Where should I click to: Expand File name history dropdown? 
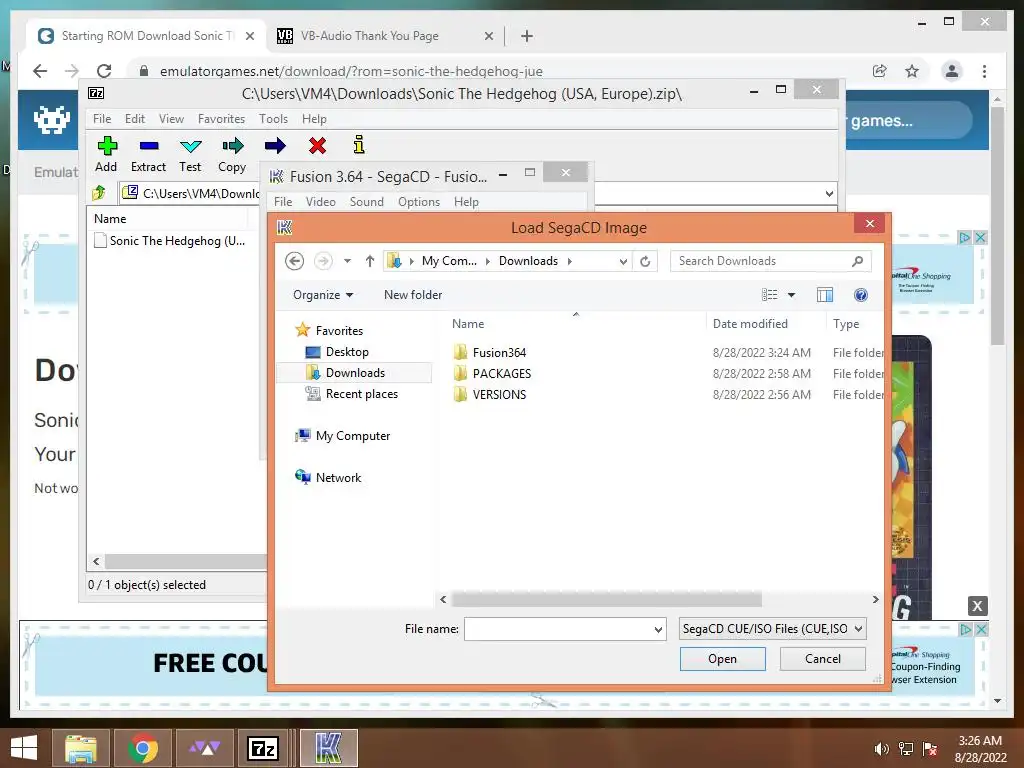(658, 630)
